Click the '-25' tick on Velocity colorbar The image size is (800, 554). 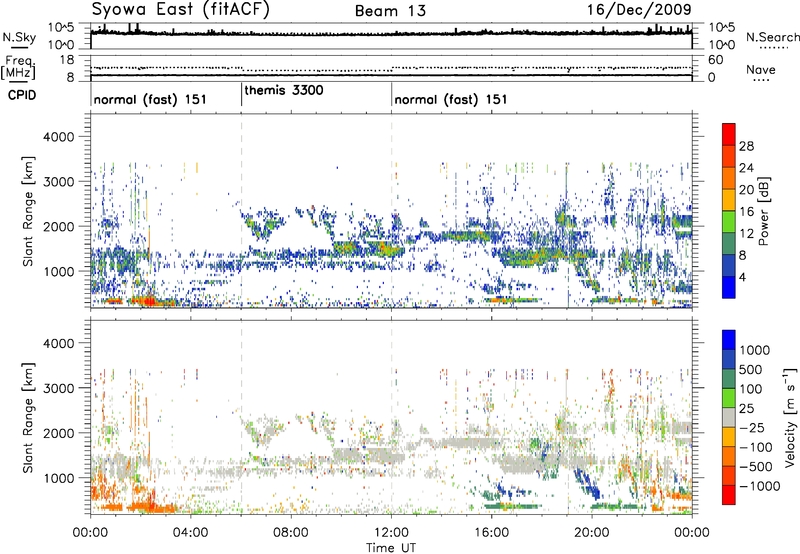(752, 428)
